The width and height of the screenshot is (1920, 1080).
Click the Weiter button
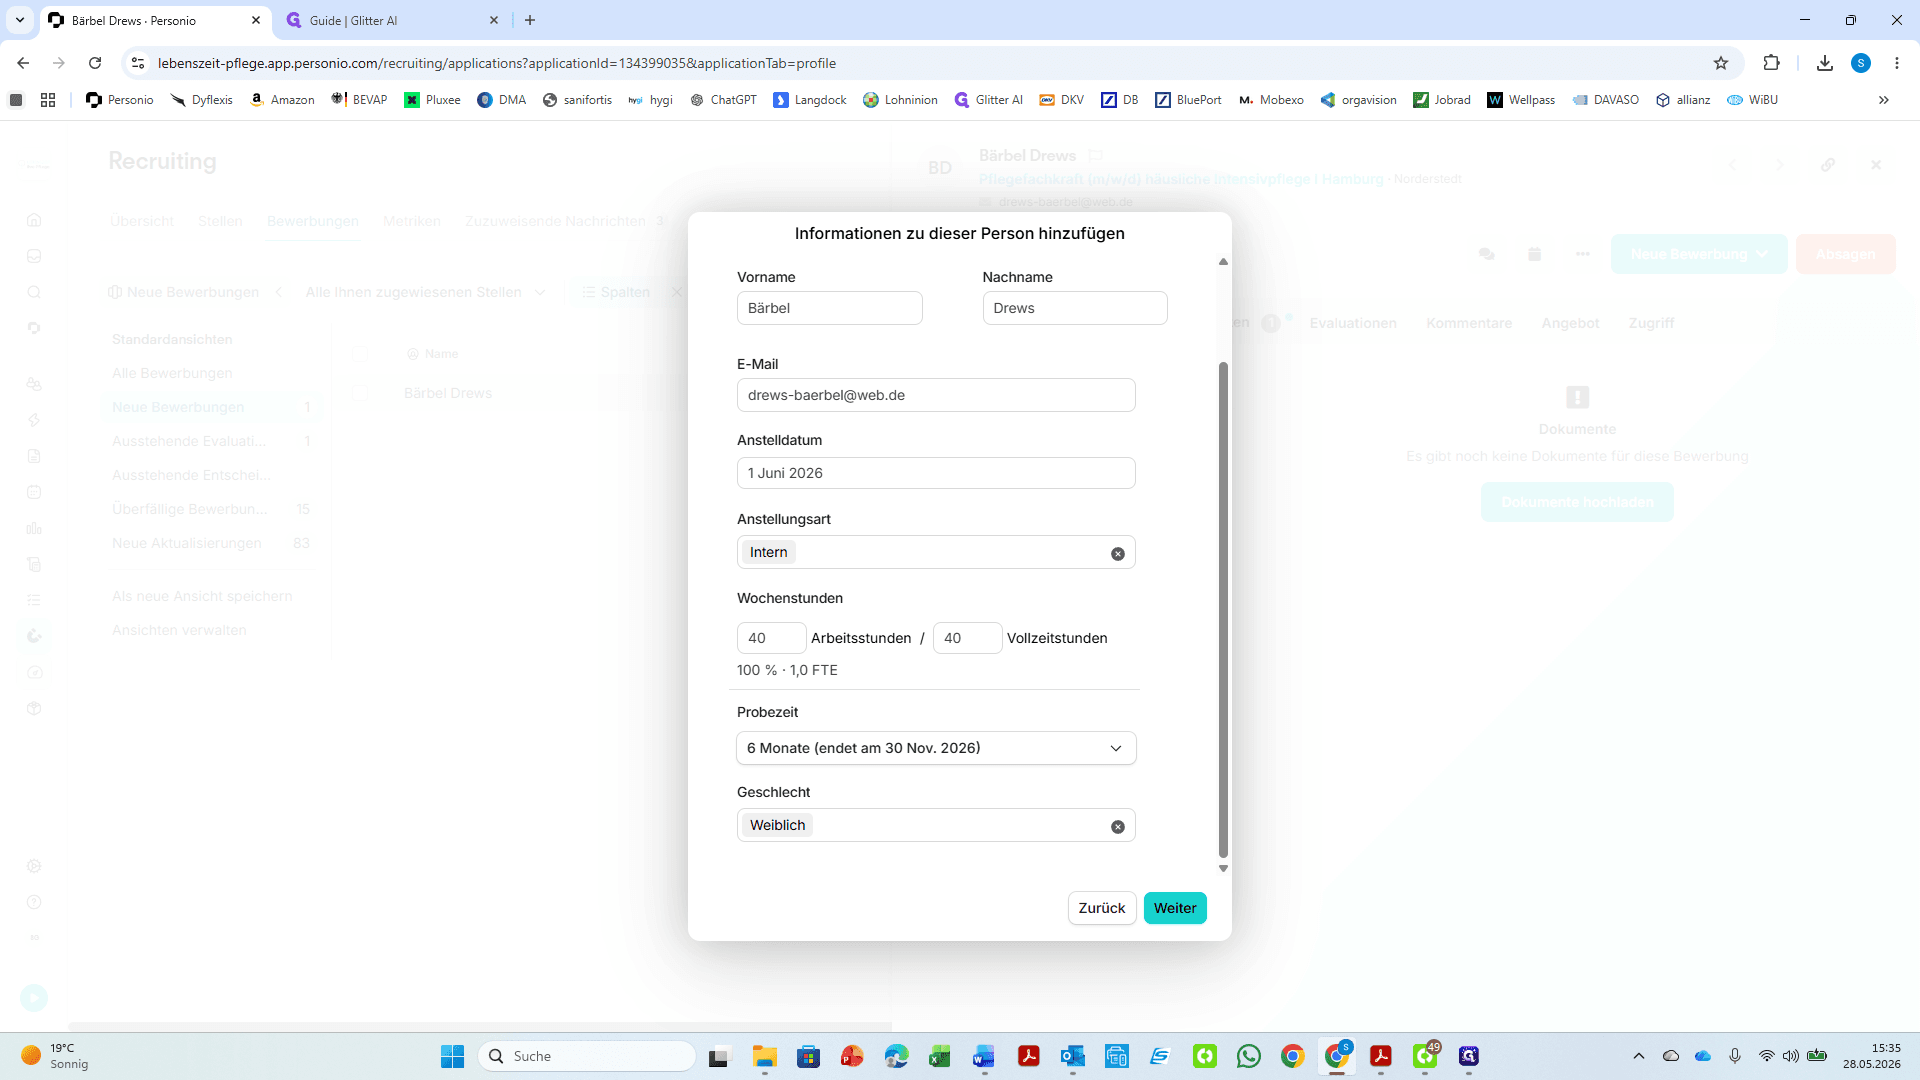[x=1175, y=908]
